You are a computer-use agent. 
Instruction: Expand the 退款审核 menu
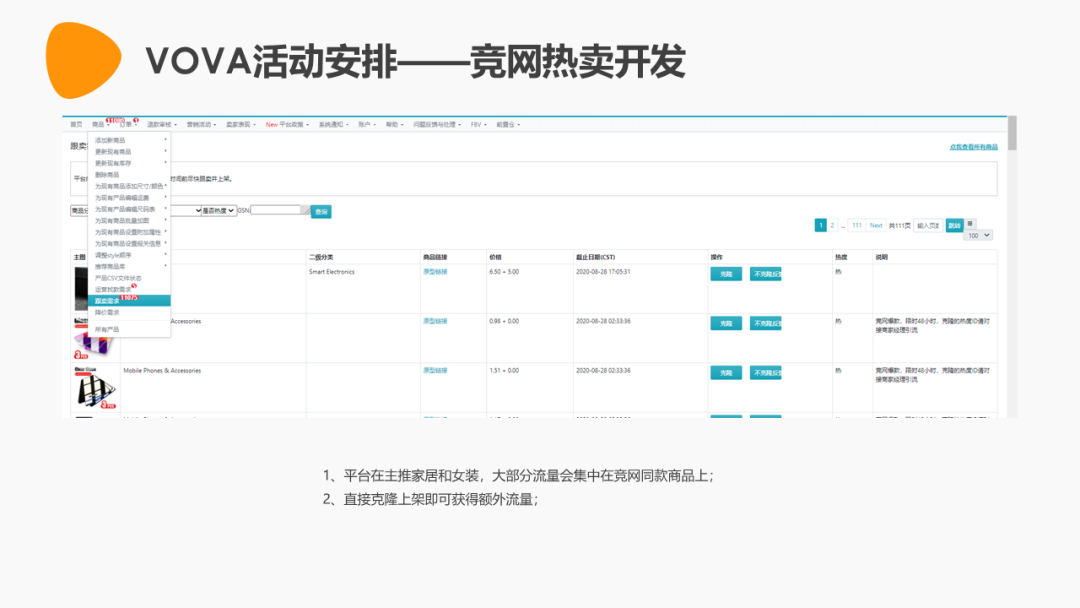pos(162,125)
